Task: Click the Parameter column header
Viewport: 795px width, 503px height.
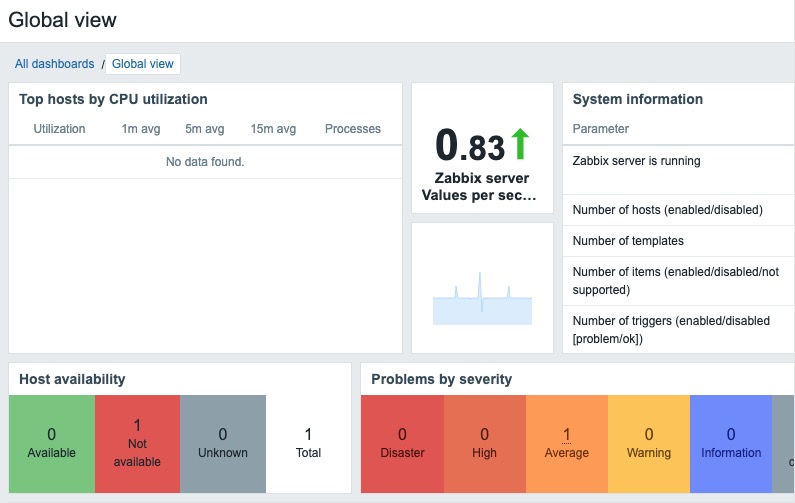Action: pos(600,129)
